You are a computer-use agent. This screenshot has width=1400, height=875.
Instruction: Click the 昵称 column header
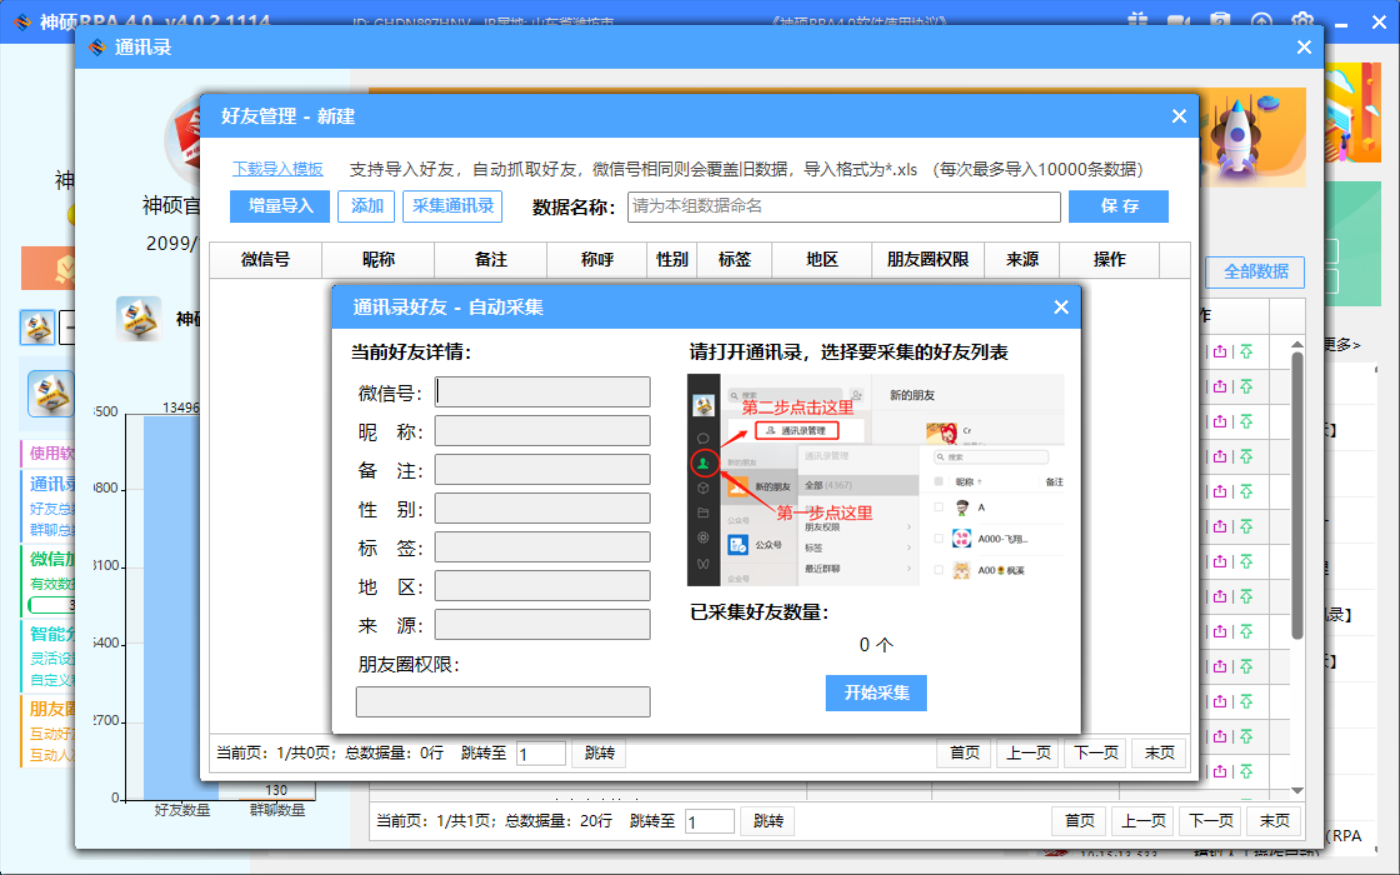[378, 259]
